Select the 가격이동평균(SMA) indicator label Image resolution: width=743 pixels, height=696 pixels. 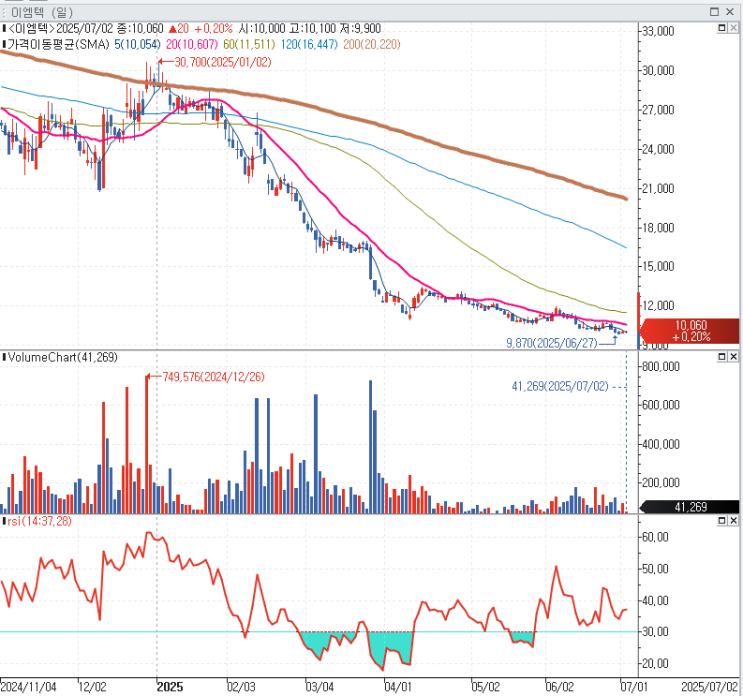(x=59, y=45)
